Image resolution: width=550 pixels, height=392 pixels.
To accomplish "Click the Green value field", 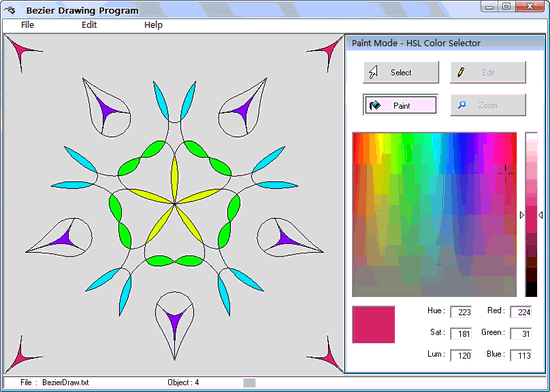I will point(521,333).
